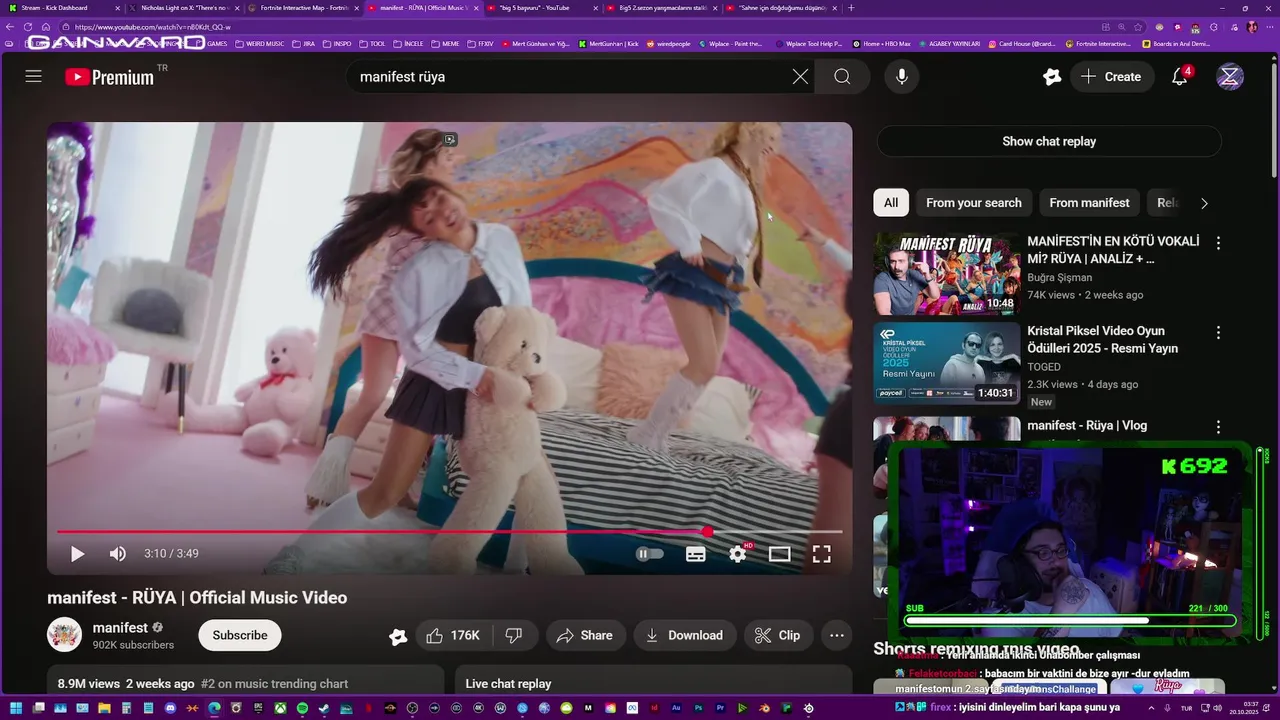The image size is (1280, 720).
Task: Download the video
Action: (685, 635)
